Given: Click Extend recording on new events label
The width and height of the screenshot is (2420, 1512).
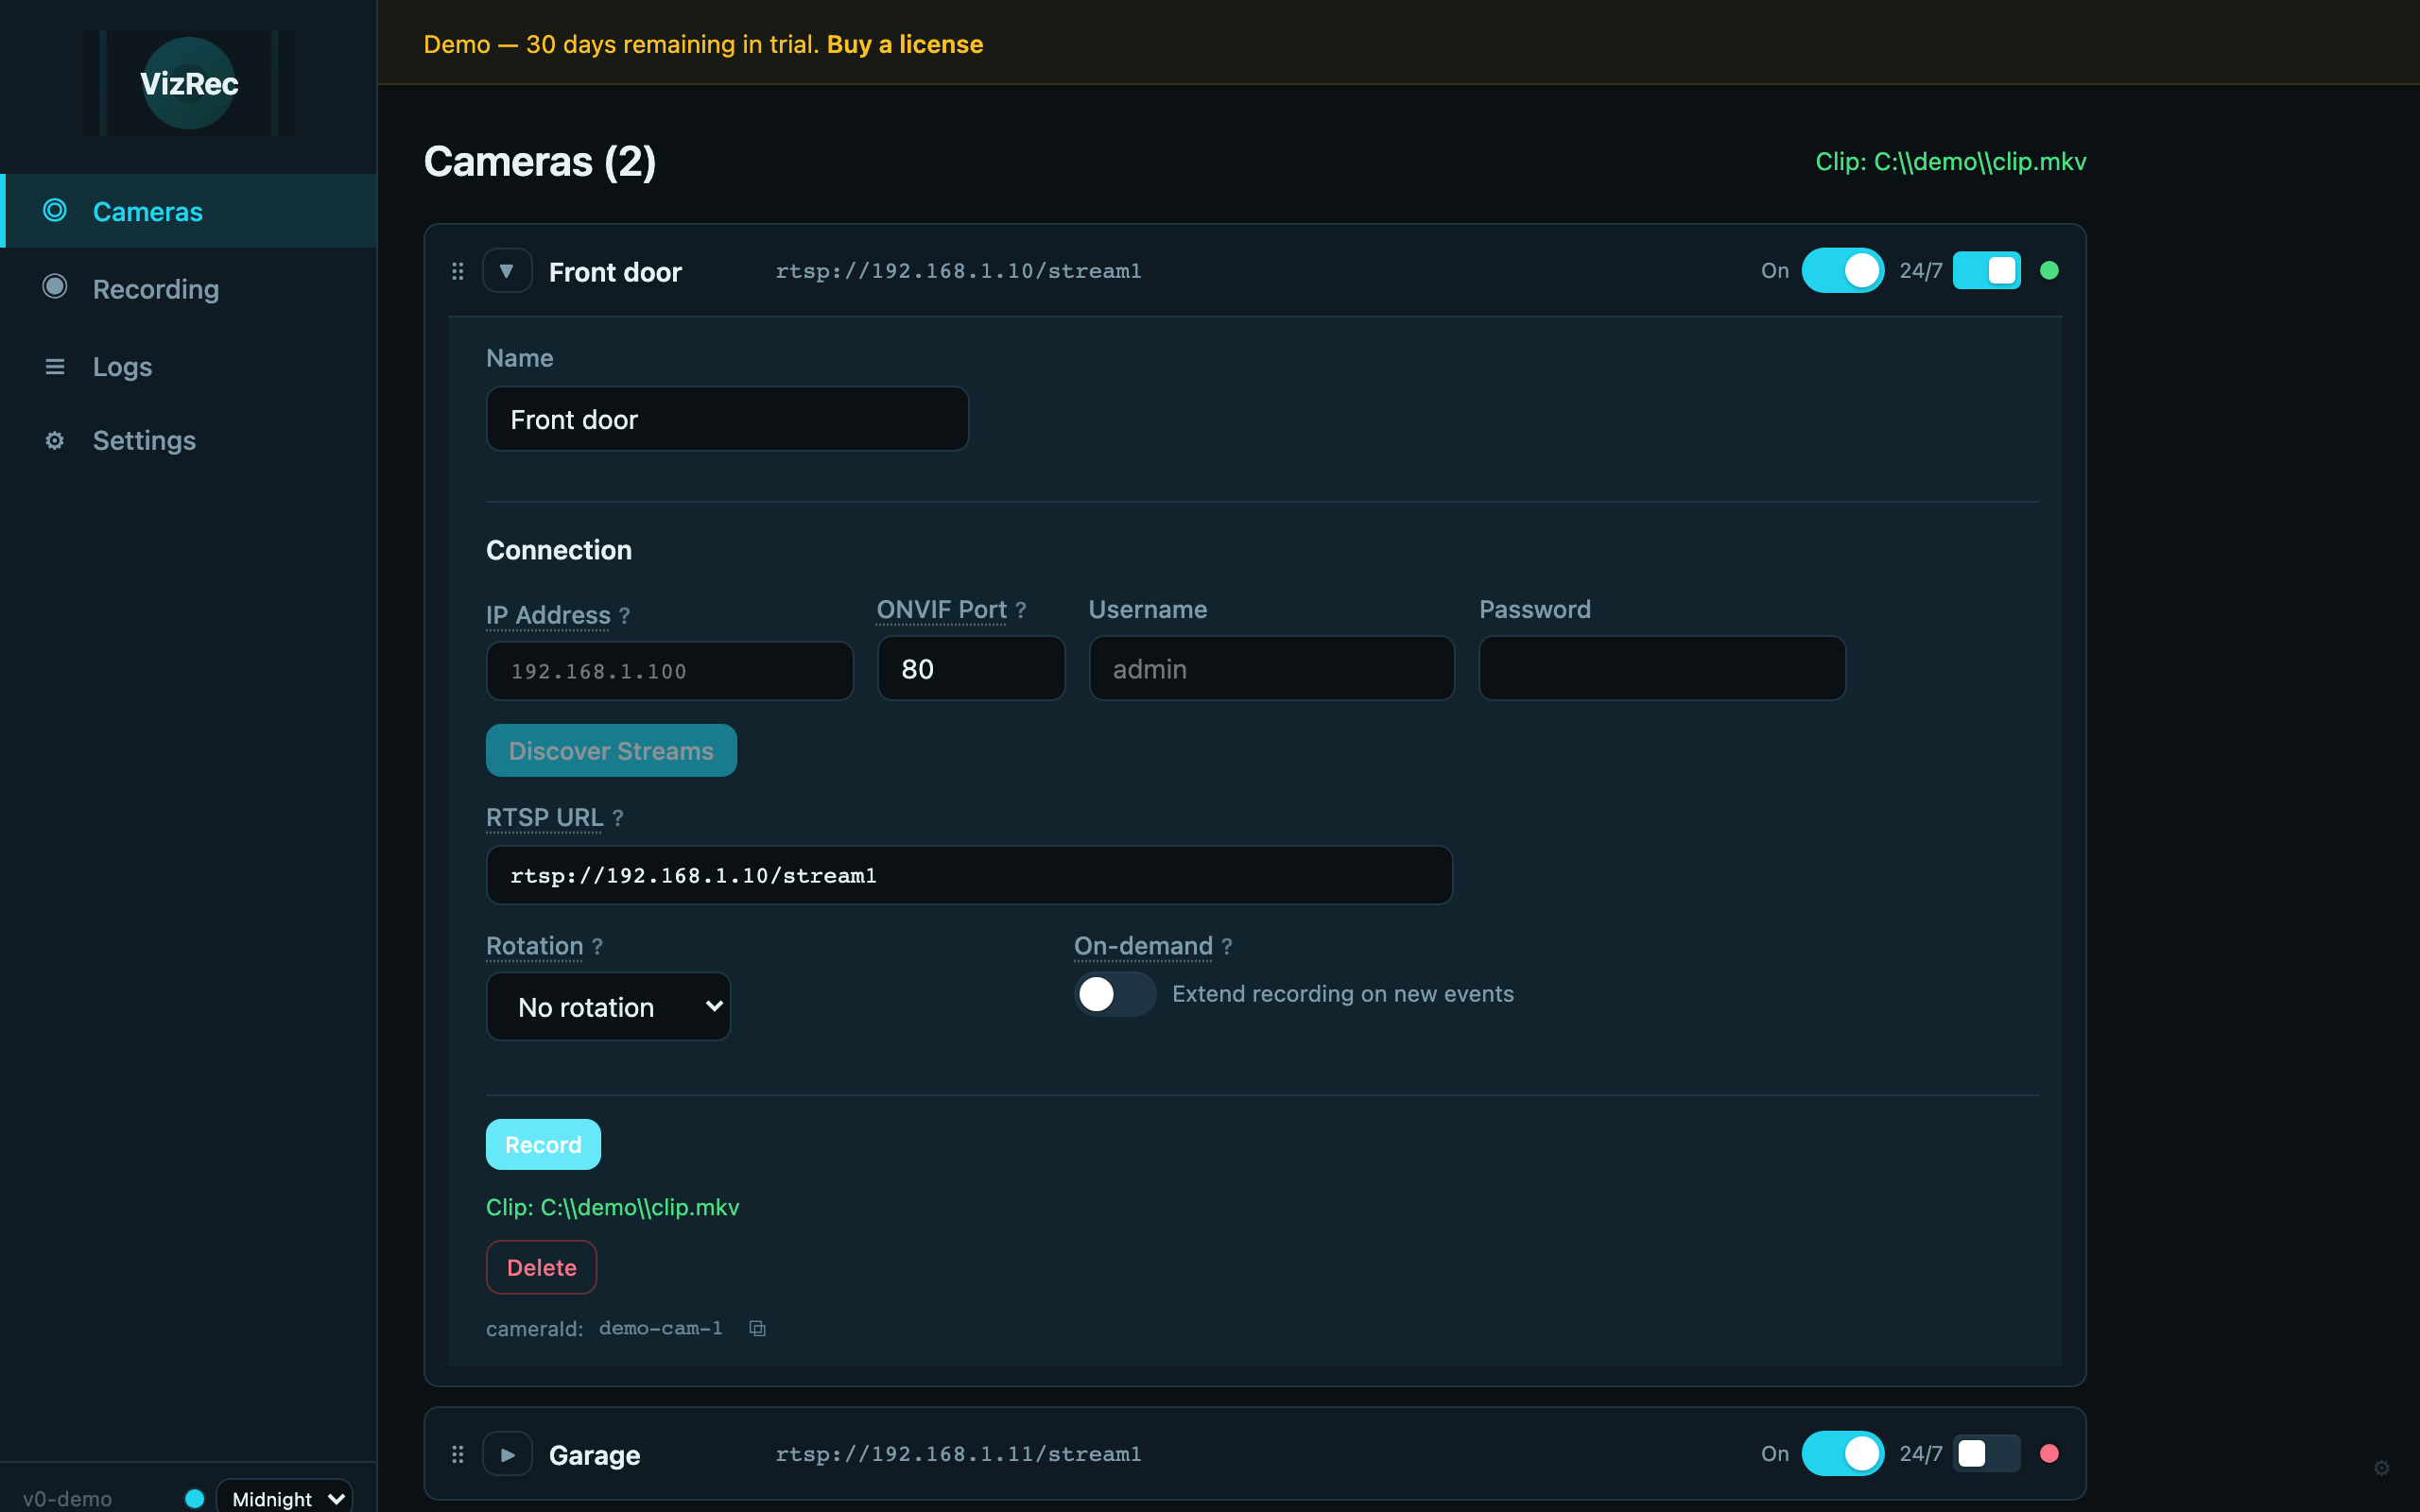Looking at the screenshot, I should tap(1343, 994).
